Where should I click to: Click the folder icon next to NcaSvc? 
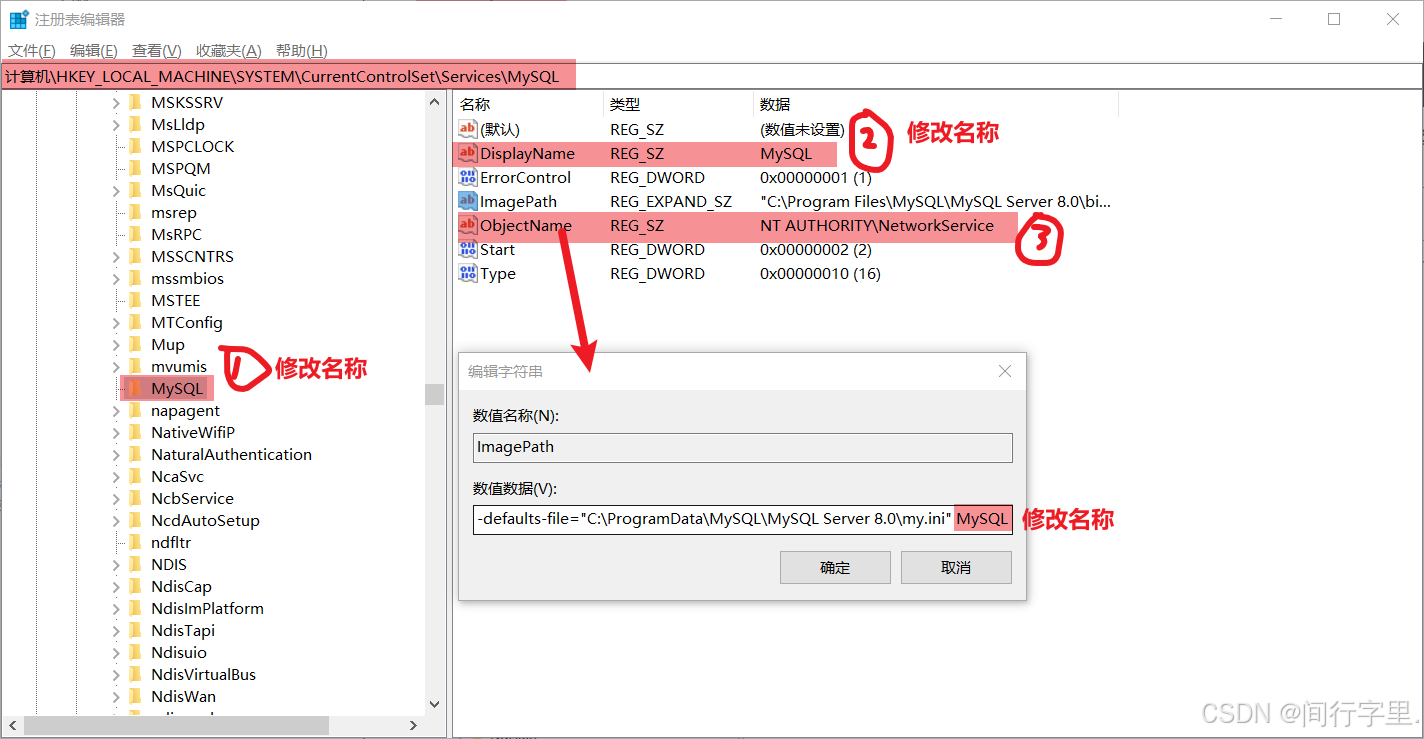point(136,476)
